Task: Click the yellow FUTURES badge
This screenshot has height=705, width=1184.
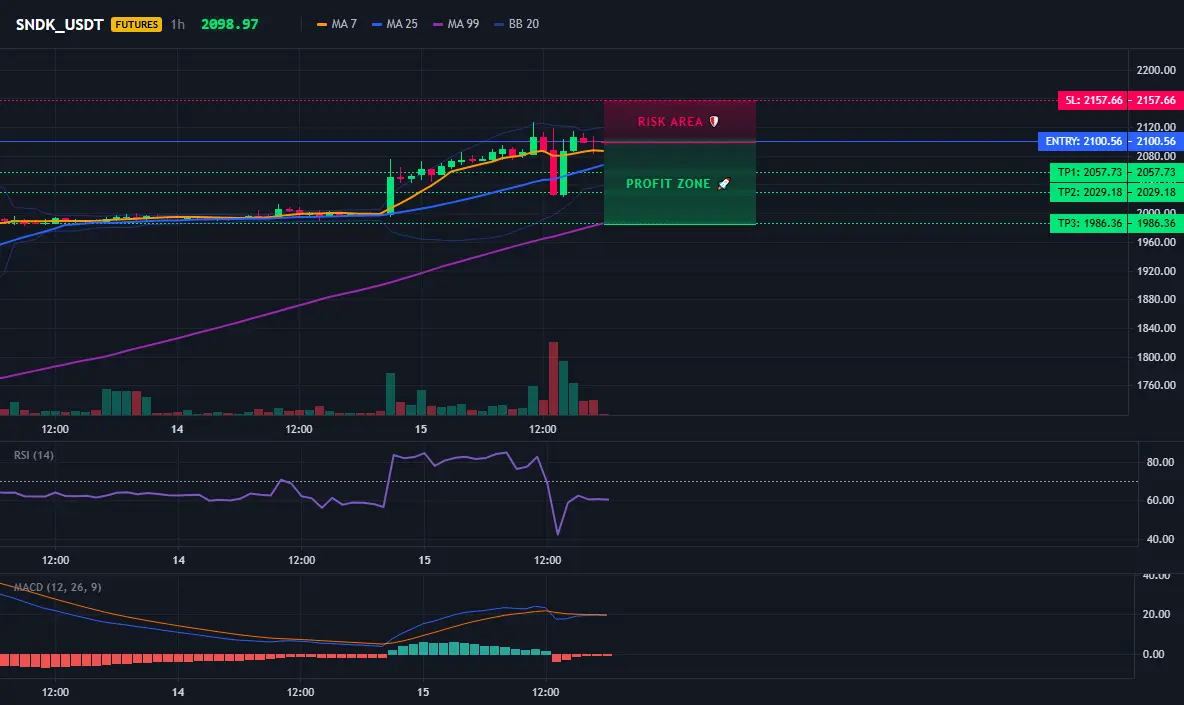Action: pos(137,24)
